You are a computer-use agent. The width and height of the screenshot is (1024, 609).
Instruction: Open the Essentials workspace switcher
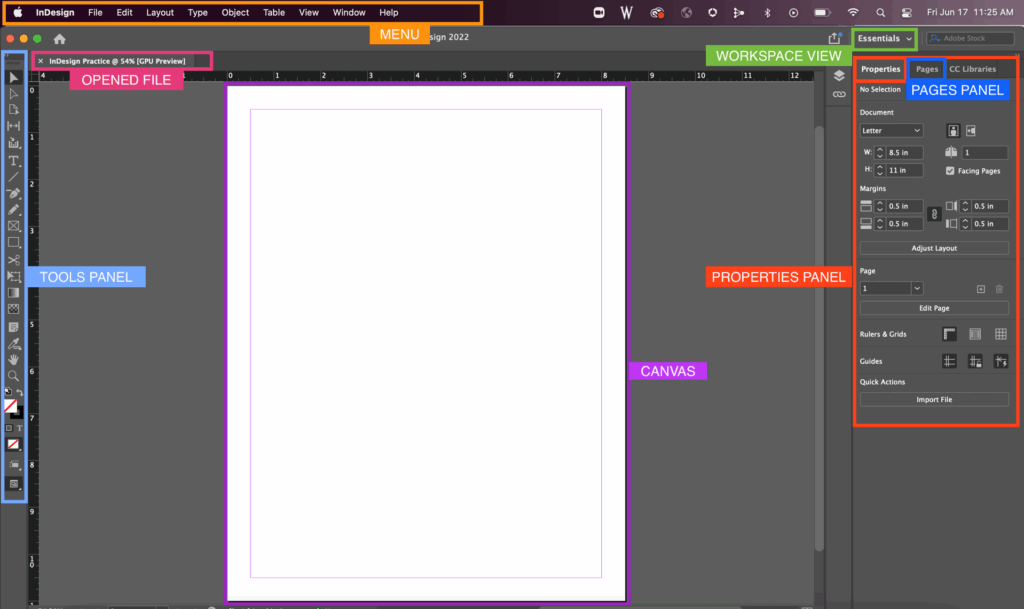[883, 38]
